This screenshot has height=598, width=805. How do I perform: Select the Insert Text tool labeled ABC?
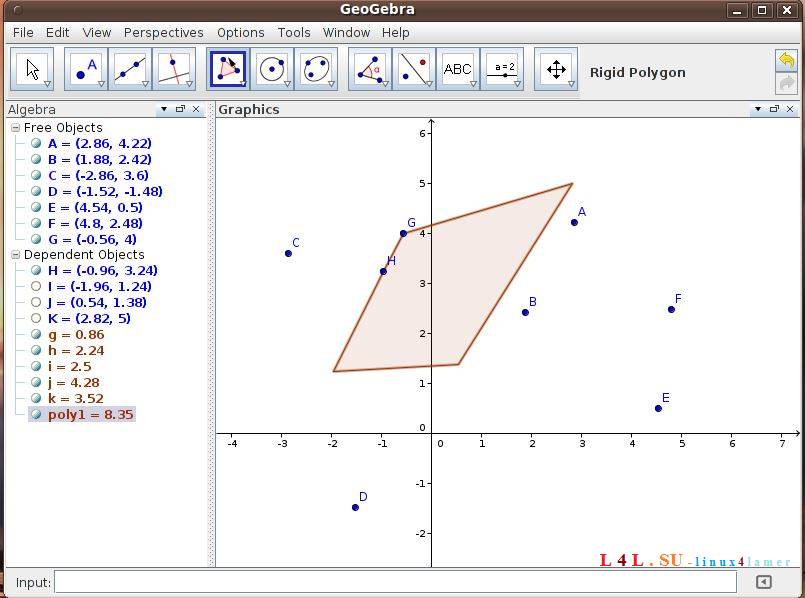pos(458,68)
